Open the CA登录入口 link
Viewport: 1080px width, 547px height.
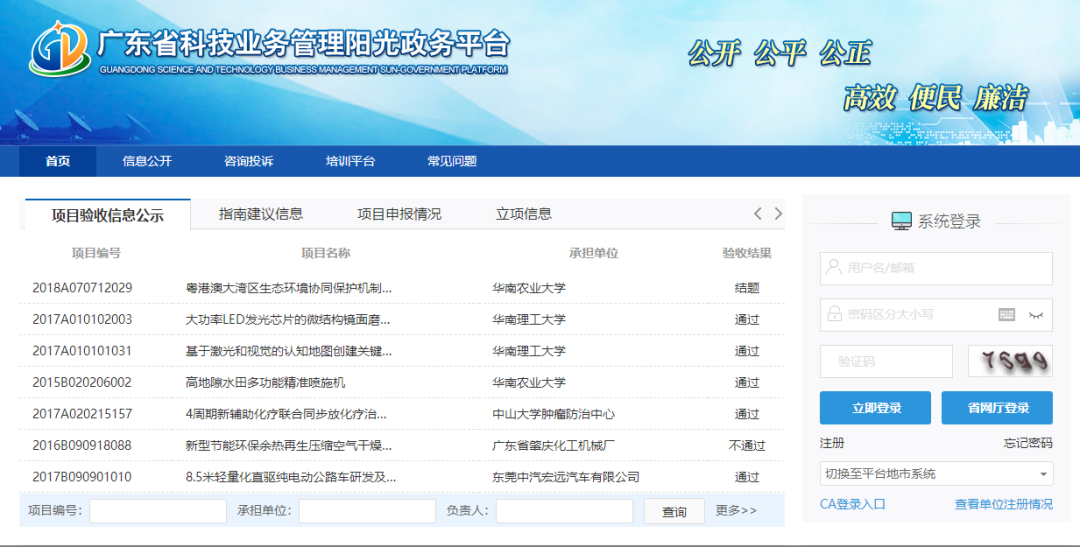[853, 504]
